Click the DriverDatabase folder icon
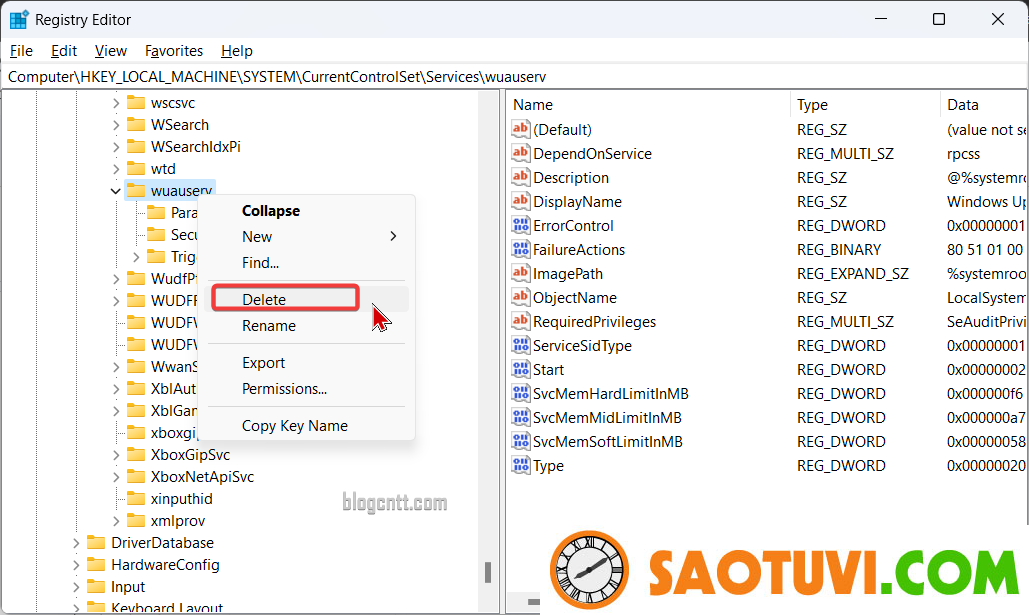Viewport: 1029px width, 615px height. tap(96, 542)
